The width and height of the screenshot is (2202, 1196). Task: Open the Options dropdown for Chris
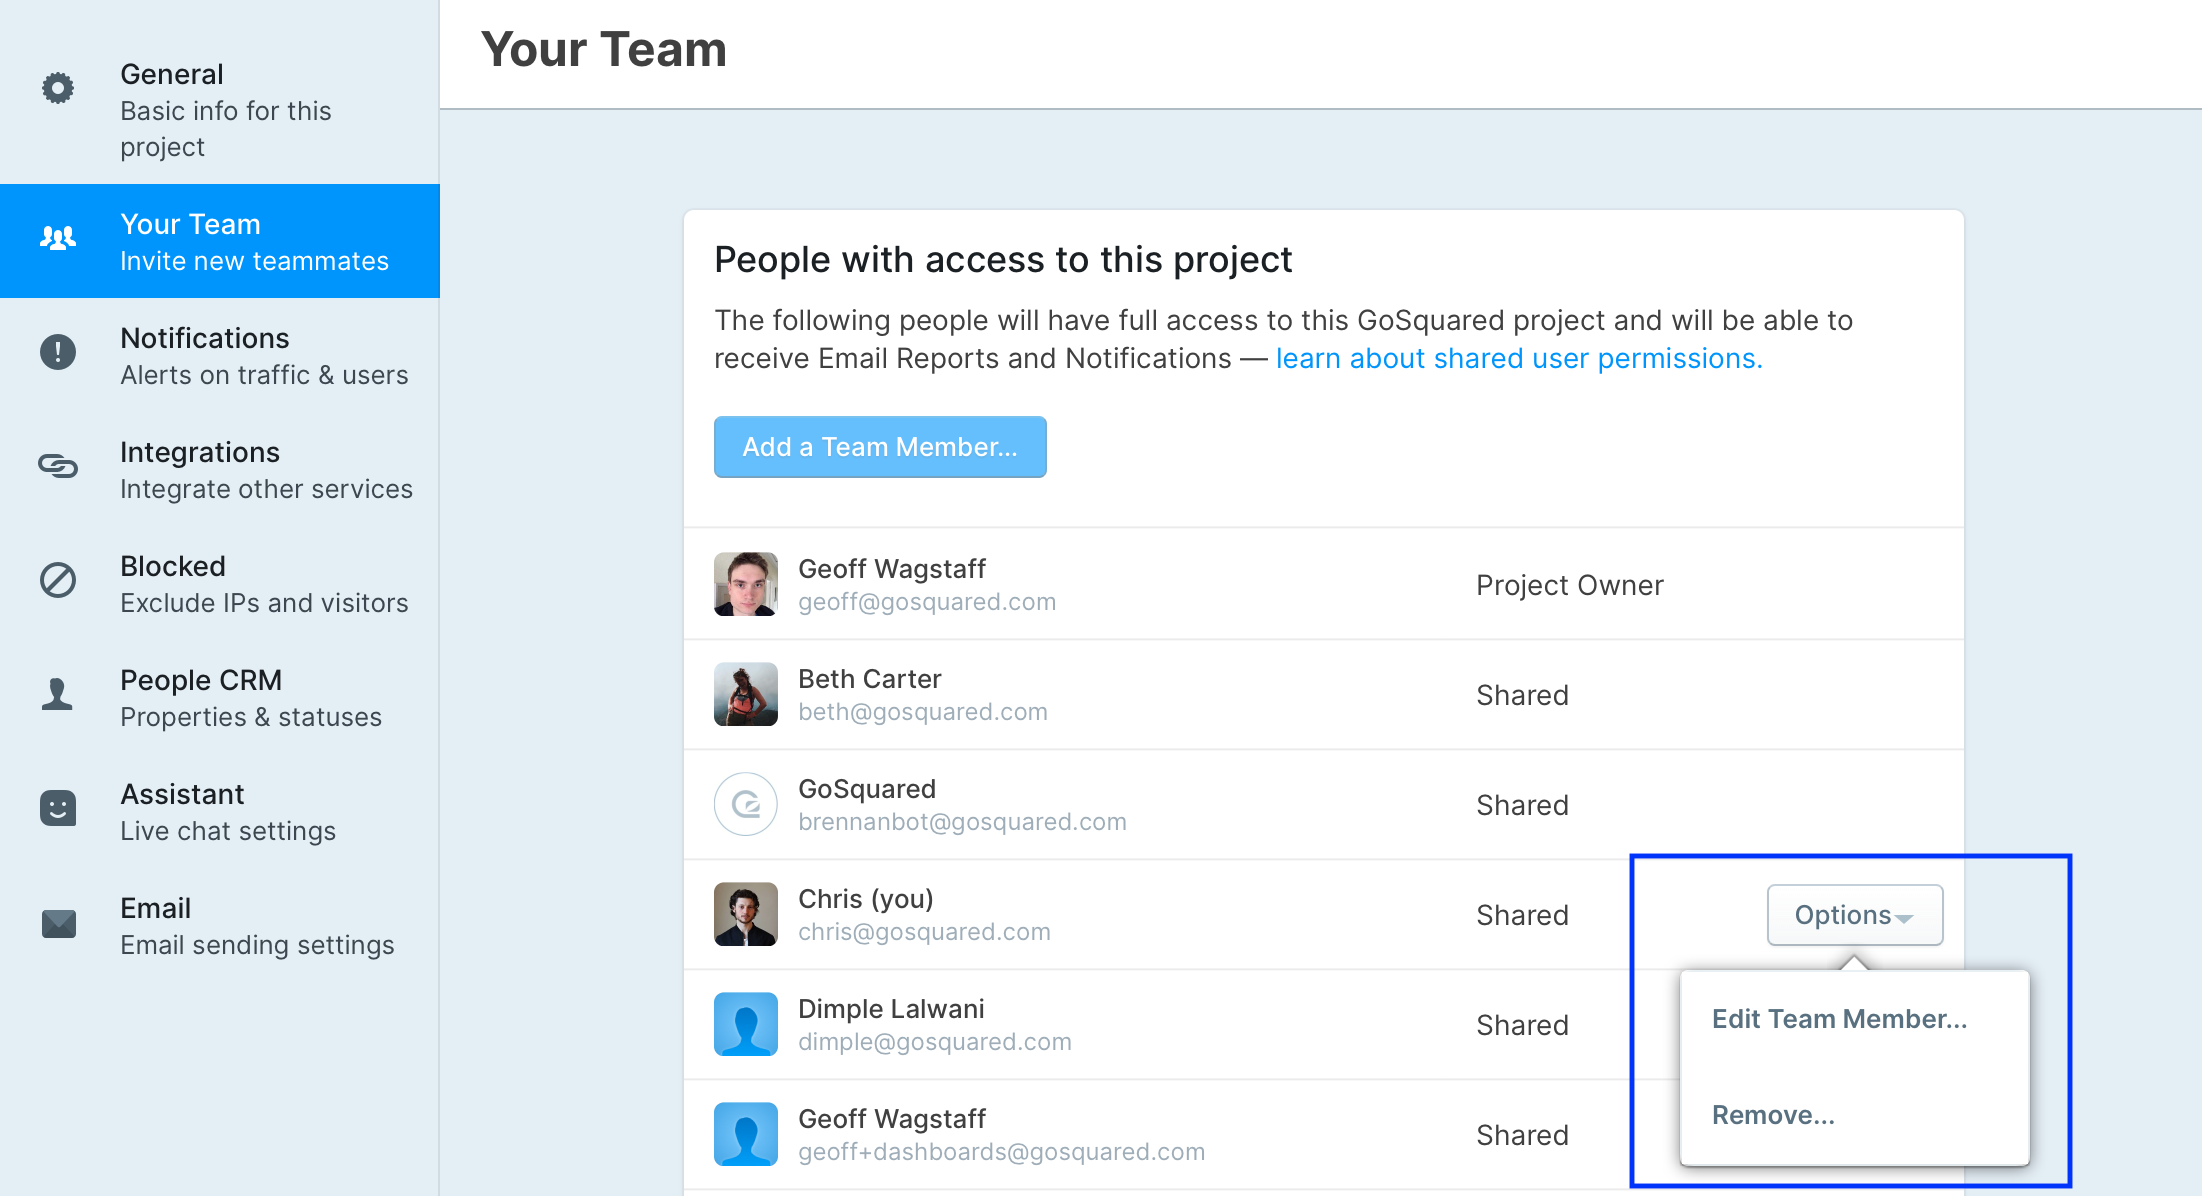click(1855, 915)
